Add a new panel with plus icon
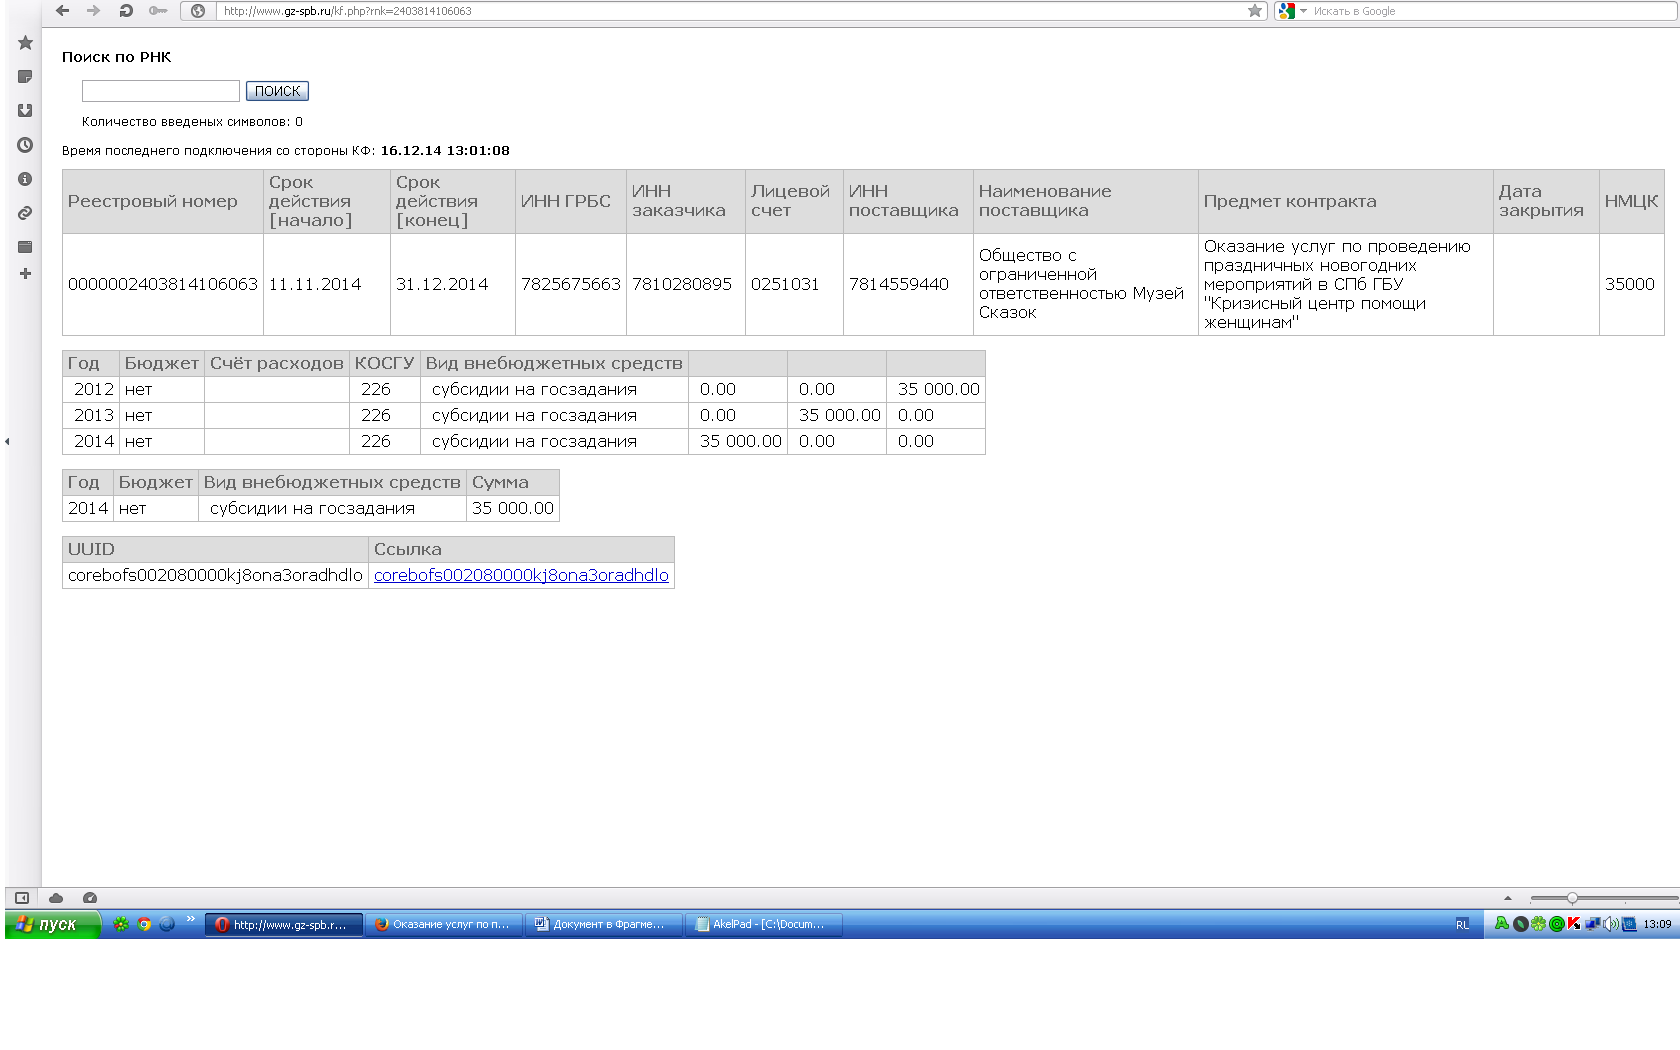Image resolution: width=1680 pixels, height=1050 pixels. (25, 274)
